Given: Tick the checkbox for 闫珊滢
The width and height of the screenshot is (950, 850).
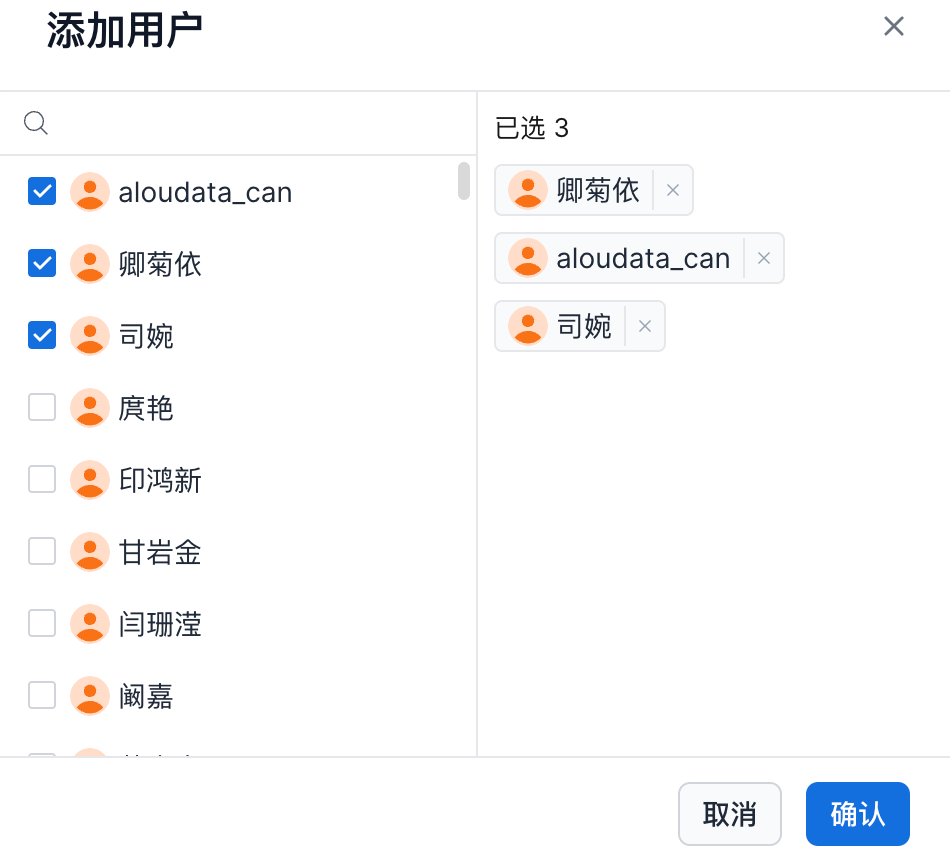Looking at the screenshot, I should pos(42,623).
